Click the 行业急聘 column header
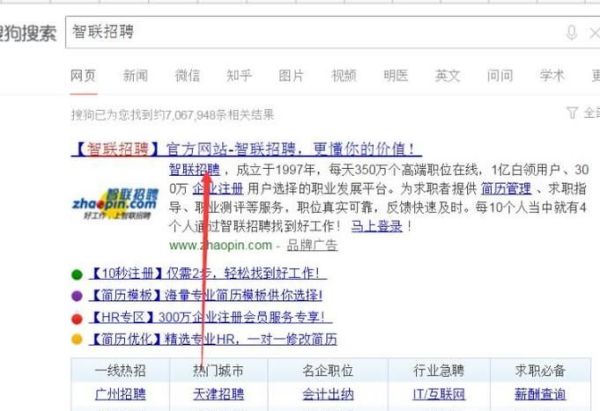600x411 pixels. coord(439,370)
